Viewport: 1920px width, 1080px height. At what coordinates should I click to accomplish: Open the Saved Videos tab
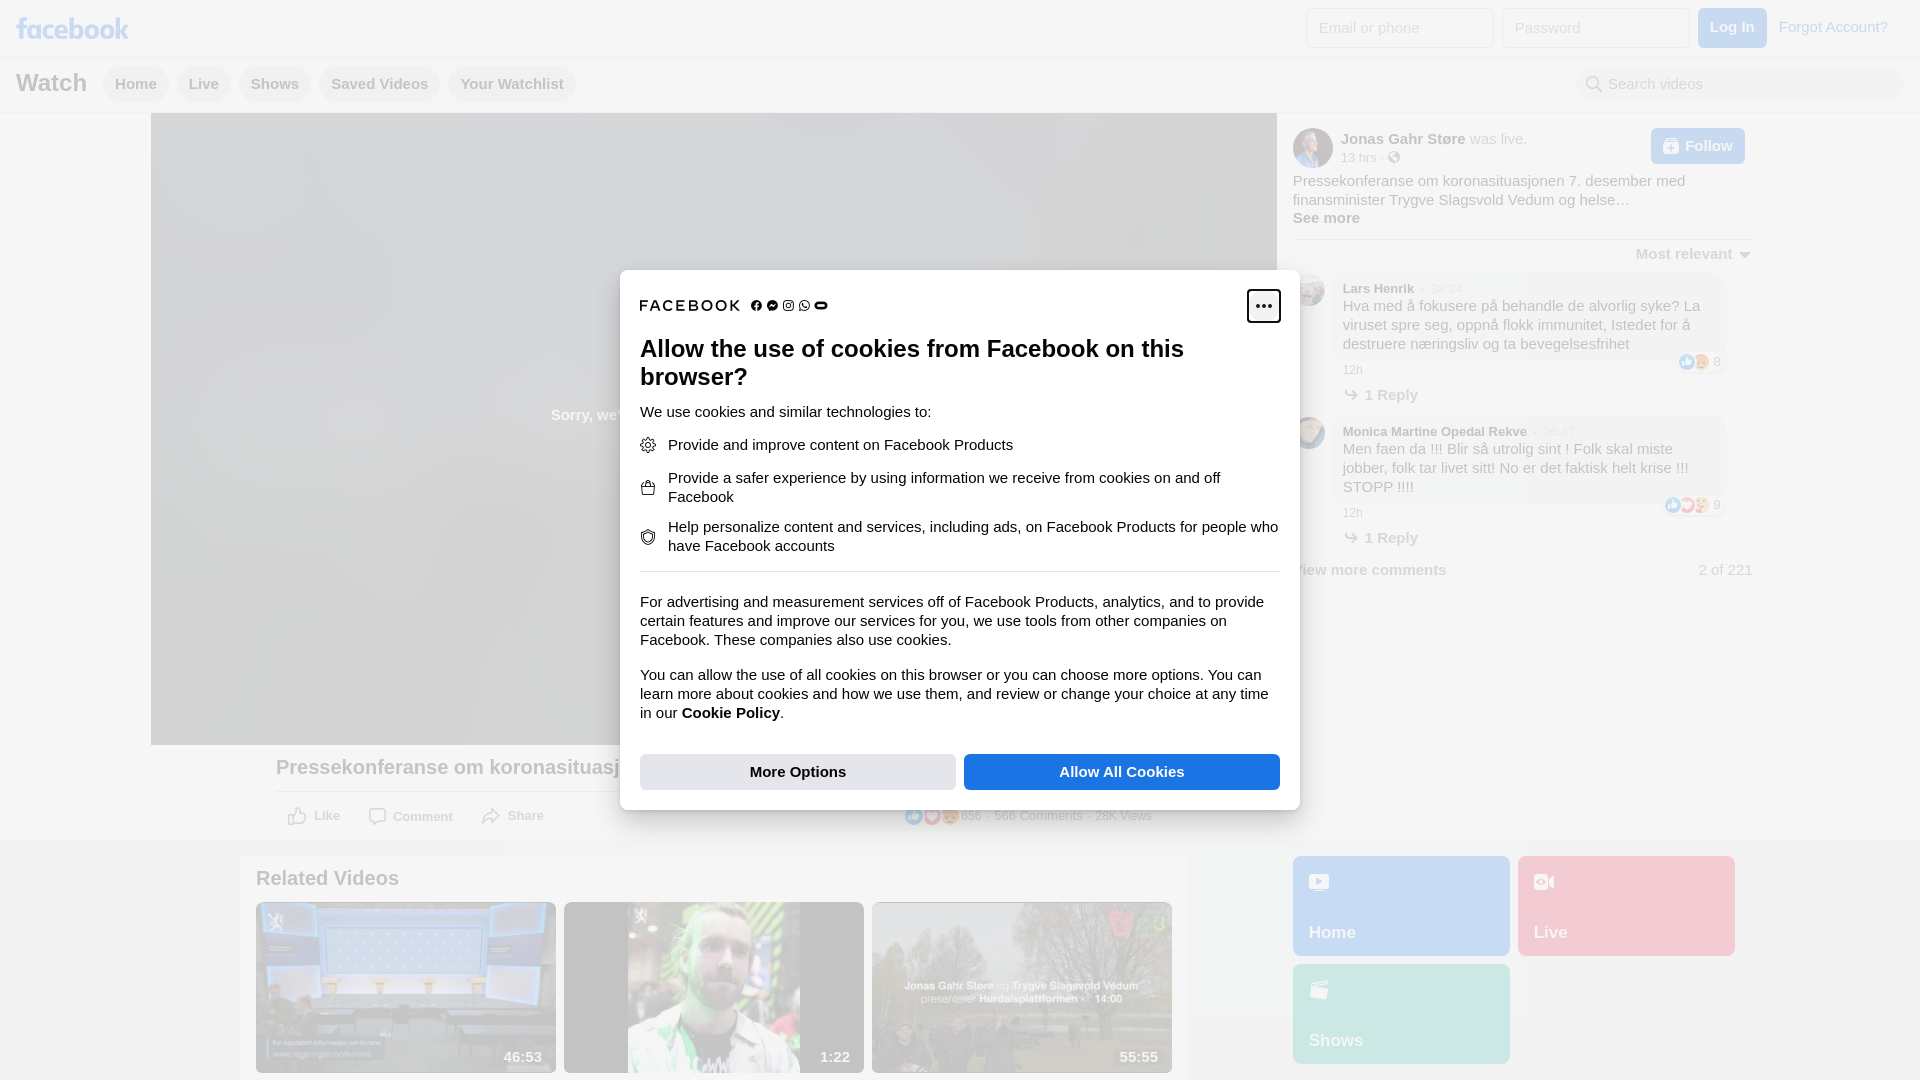[380, 84]
